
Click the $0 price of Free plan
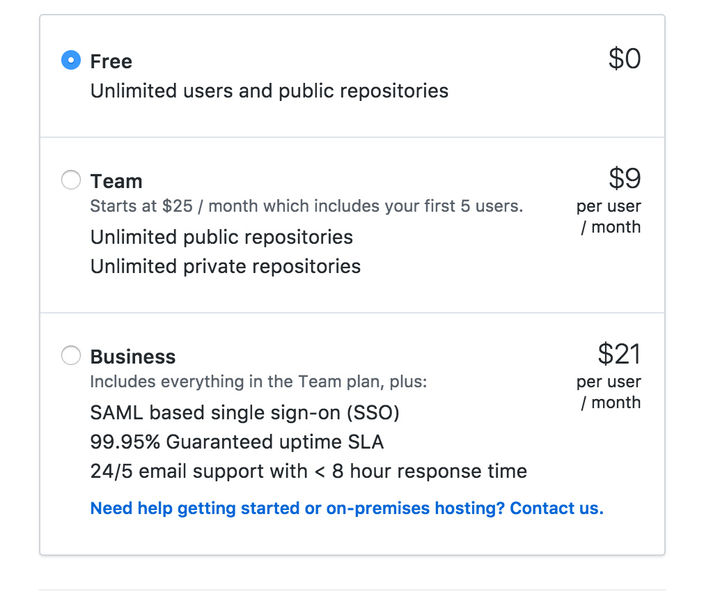(624, 59)
